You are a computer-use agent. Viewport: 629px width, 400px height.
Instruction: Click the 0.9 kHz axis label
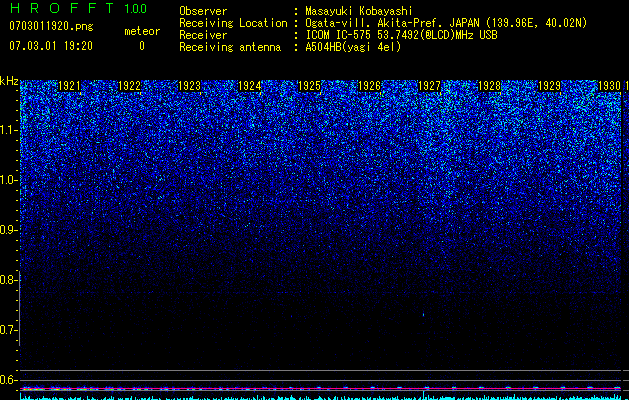(8, 230)
